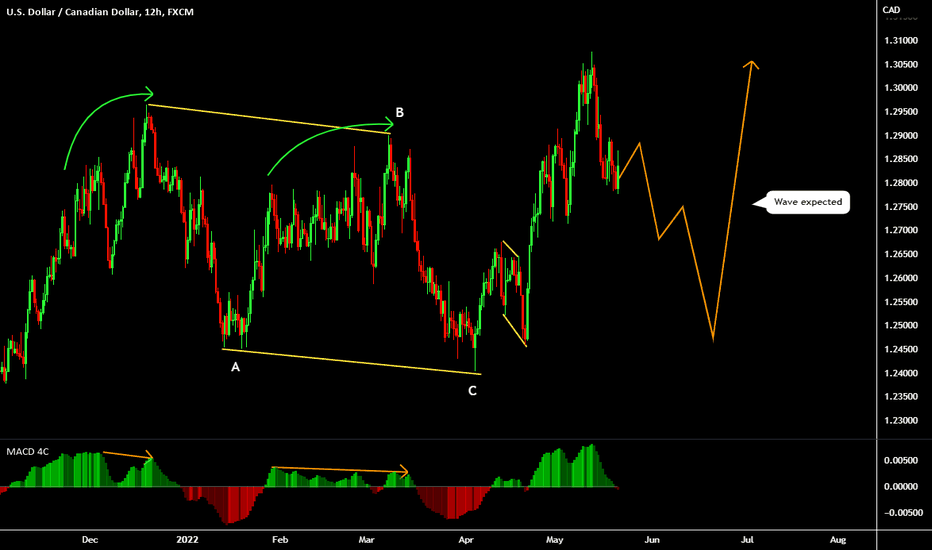
Task: Click the Jul label on the time axis
Action: click(747, 540)
